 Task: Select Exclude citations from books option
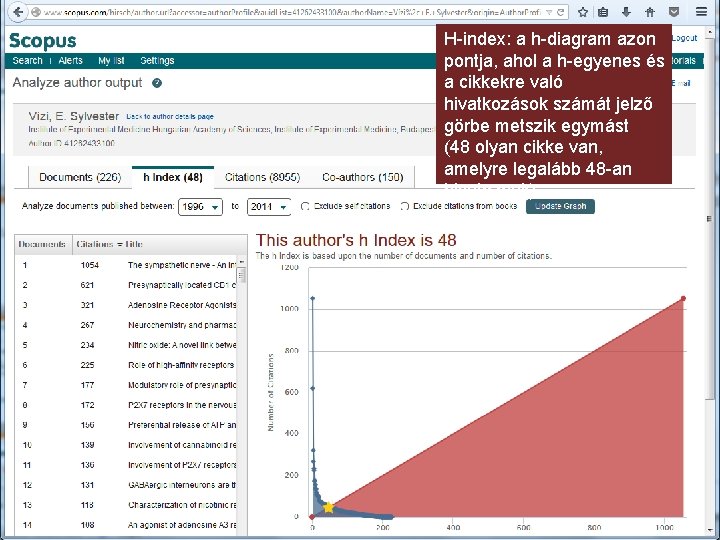tap(404, 207)
